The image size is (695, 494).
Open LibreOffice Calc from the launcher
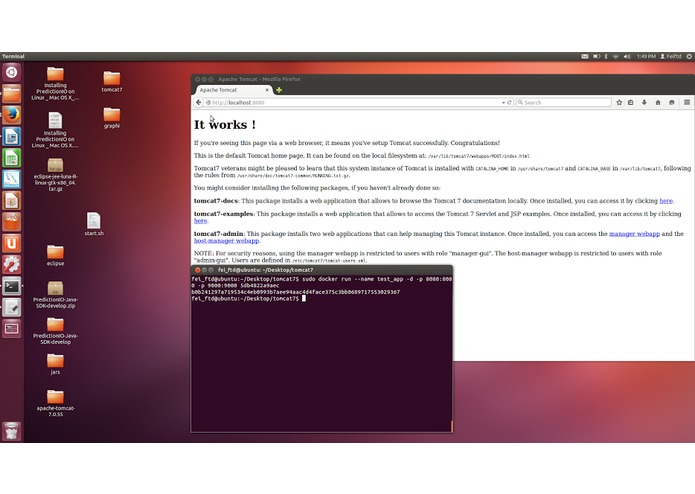point(12,158)
